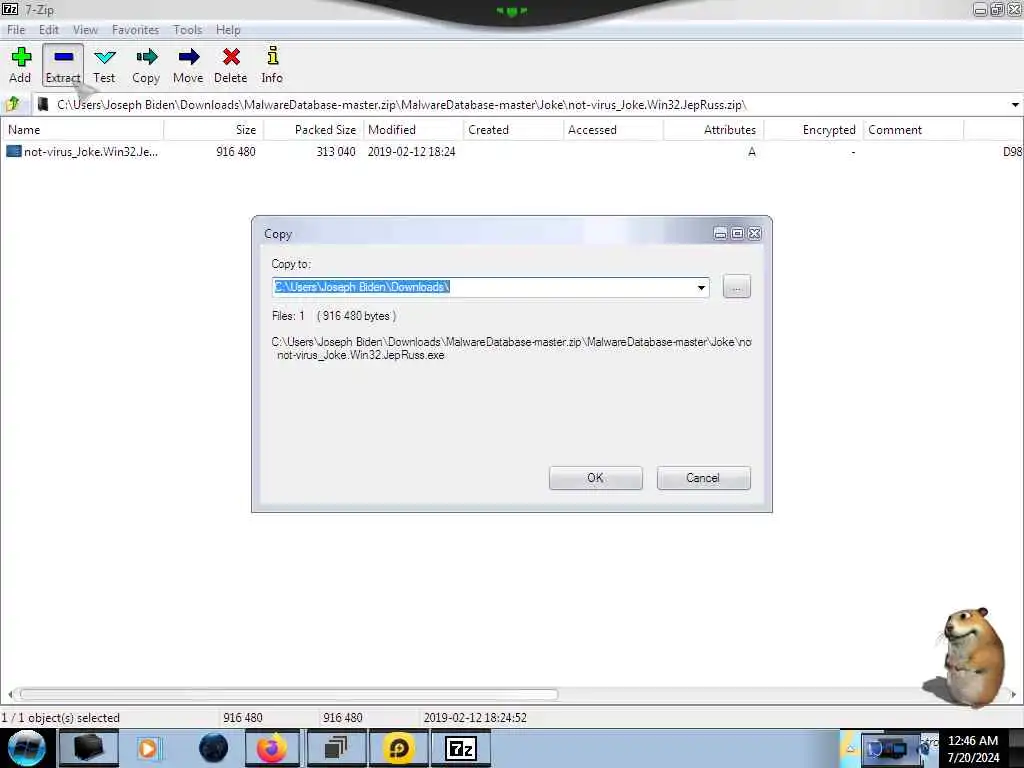Switch to 7-Zip taskbar button
This screenshot has height=768, width=1024.
[460, 748]
